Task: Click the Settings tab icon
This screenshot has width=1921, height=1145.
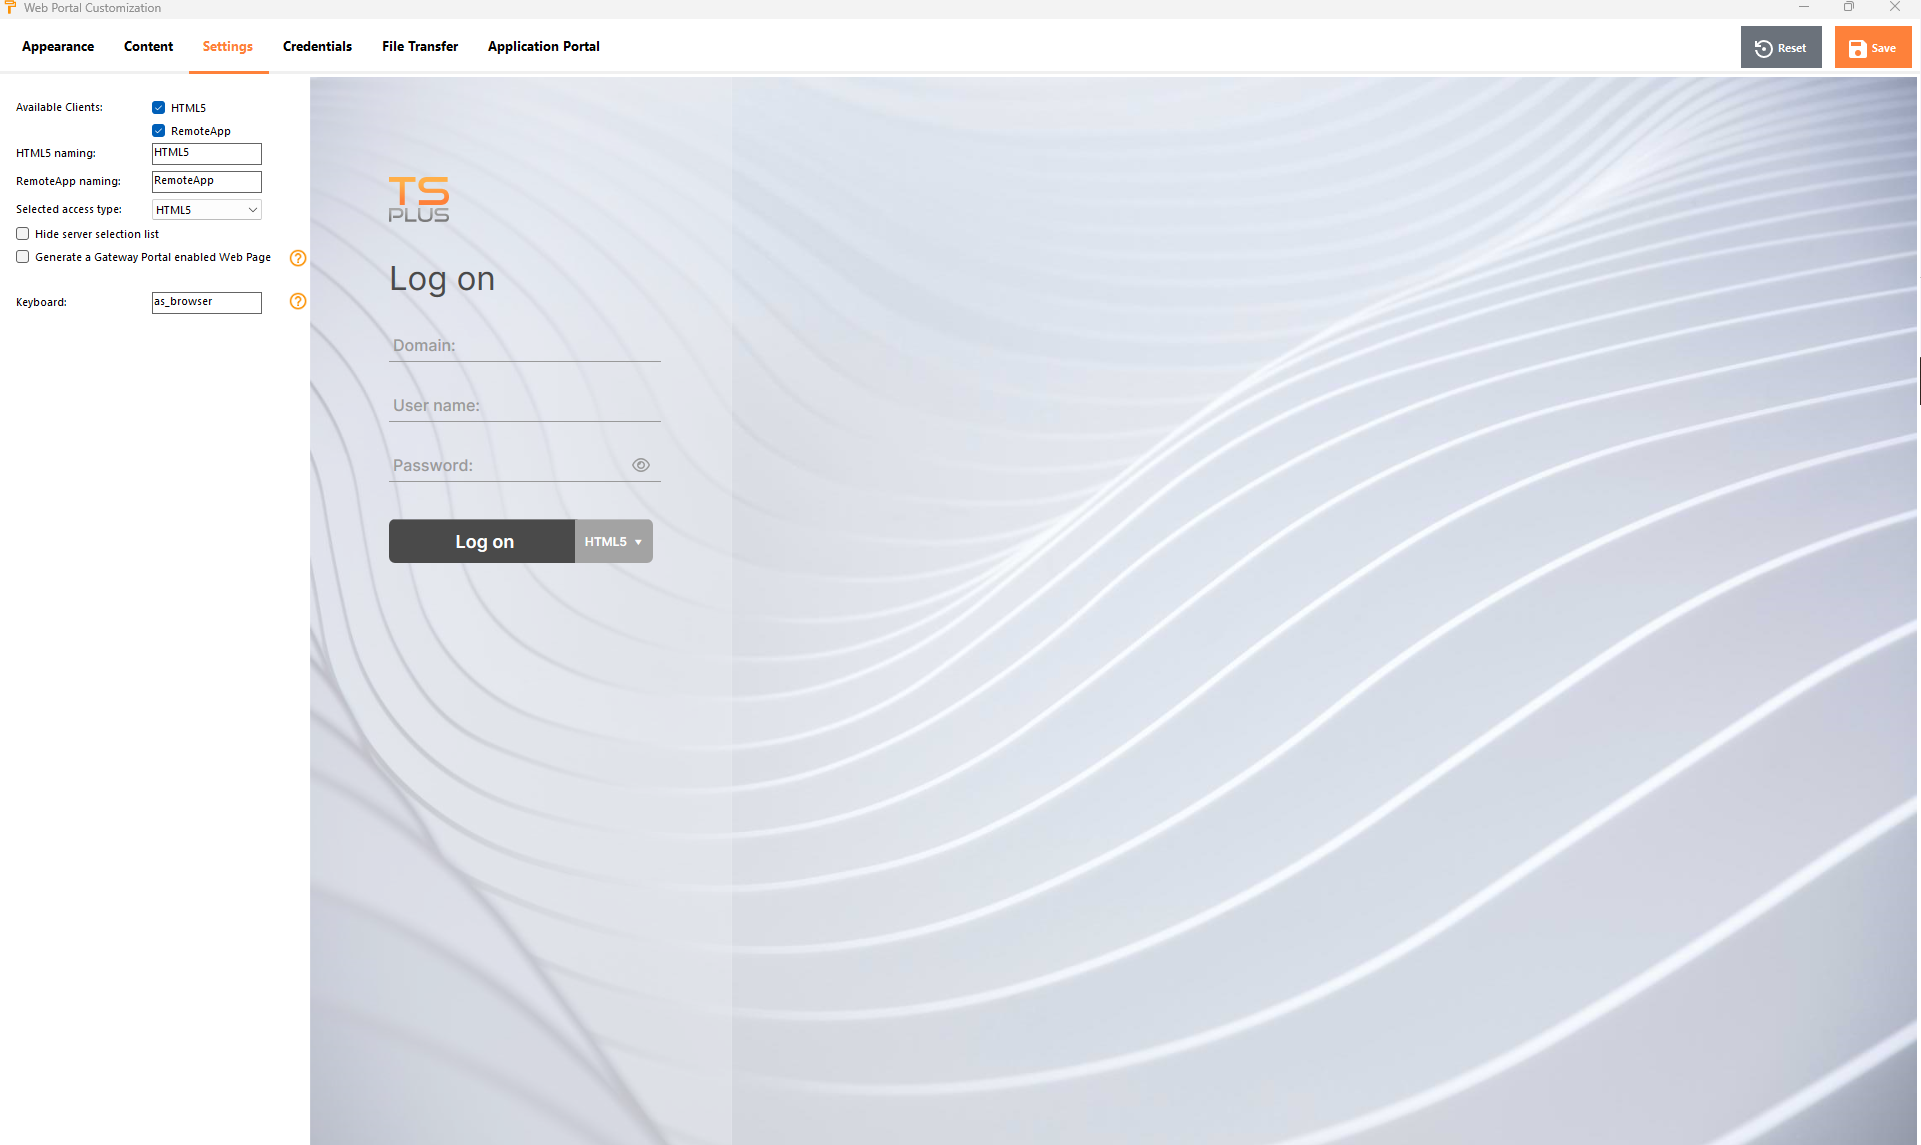Action: tap(228, 46)
